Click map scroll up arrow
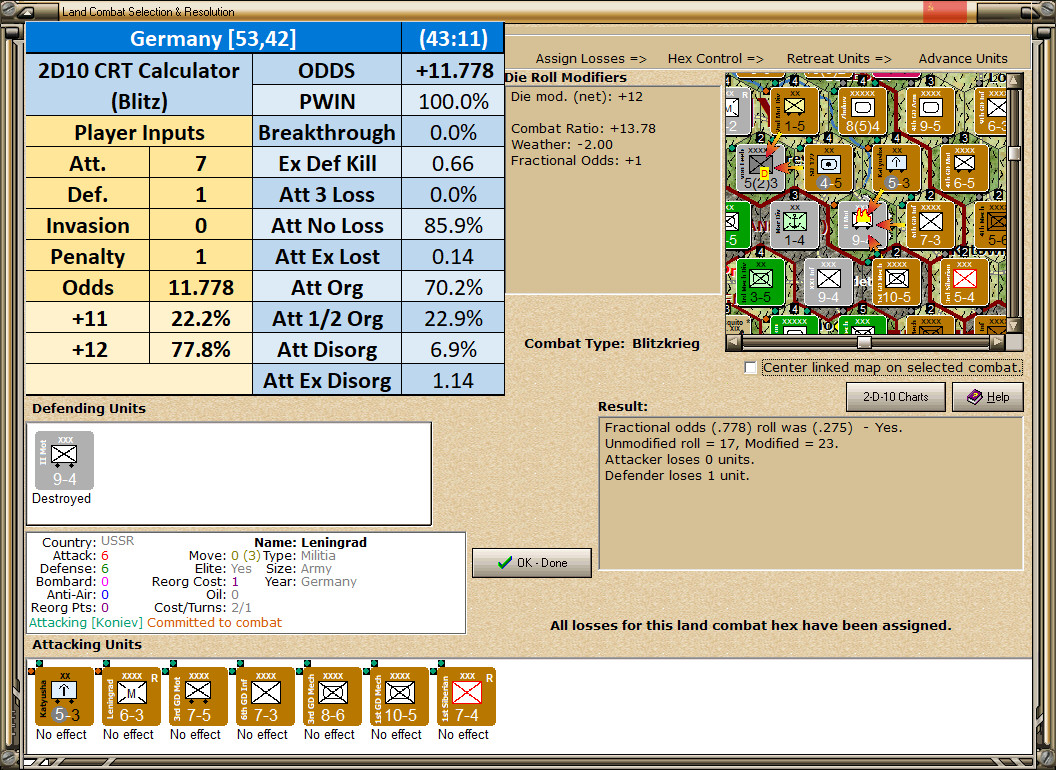The width and height of the screenshot is (1056, 770). pos(1015,81)
